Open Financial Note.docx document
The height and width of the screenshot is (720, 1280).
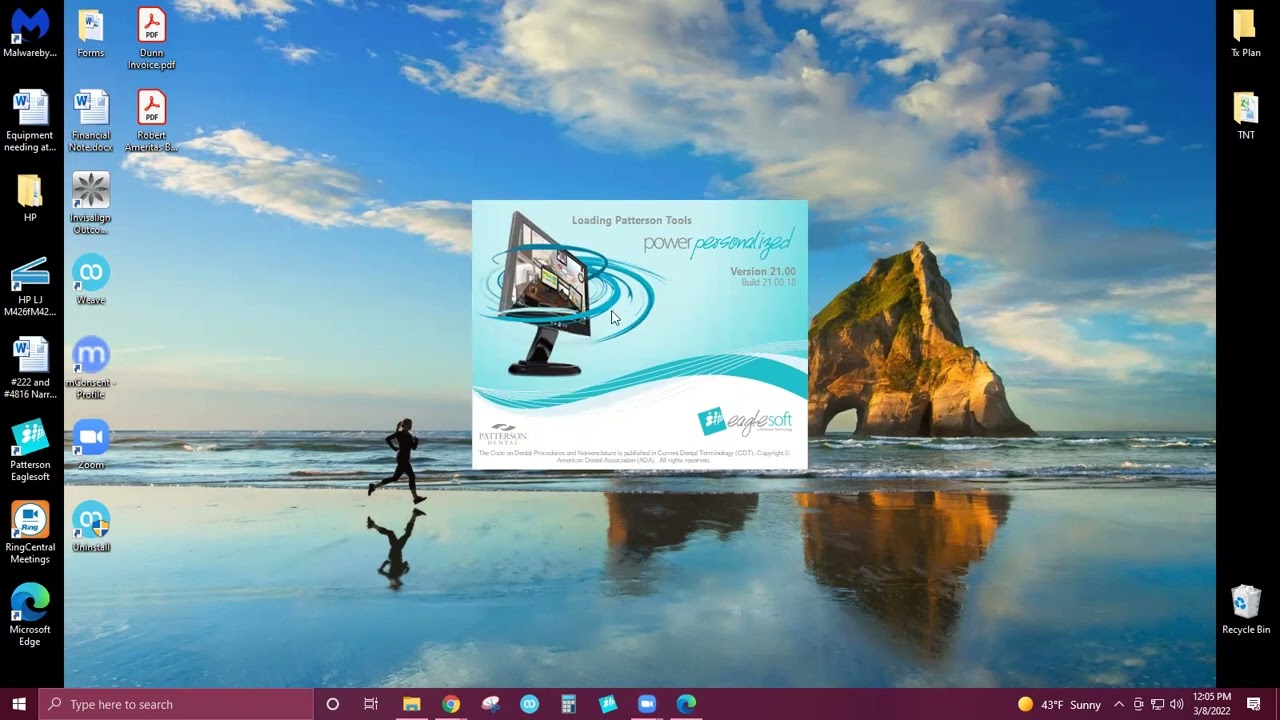pos(90,121)
